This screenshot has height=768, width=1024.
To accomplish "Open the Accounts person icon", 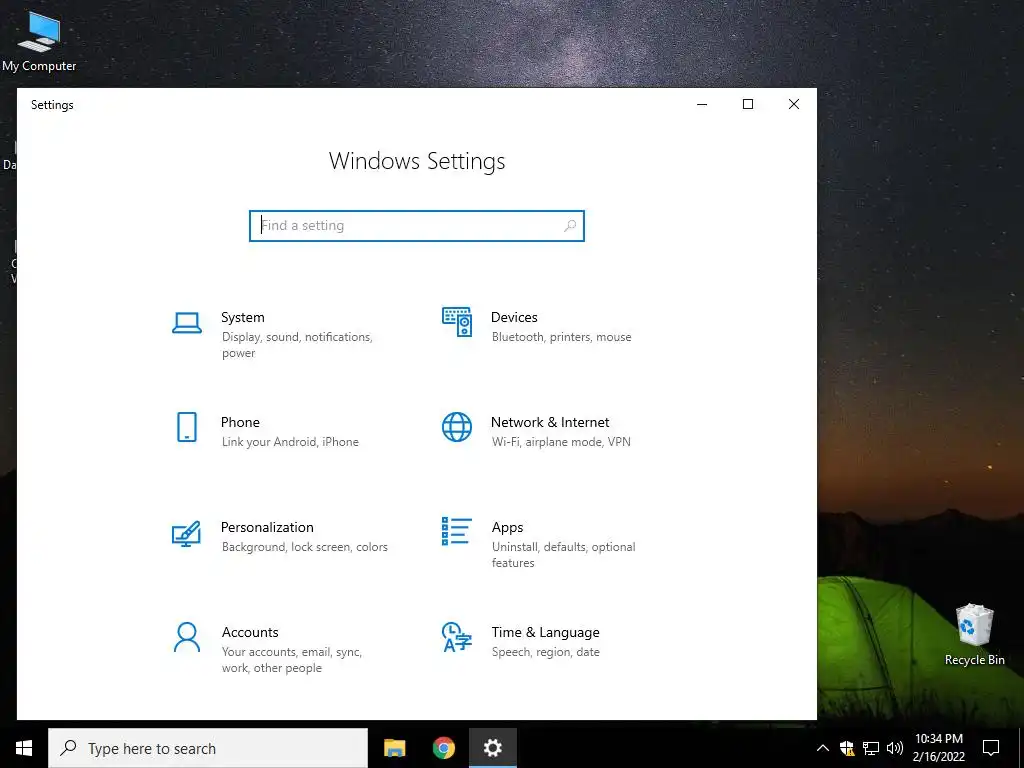I will (x=187, y=637).
